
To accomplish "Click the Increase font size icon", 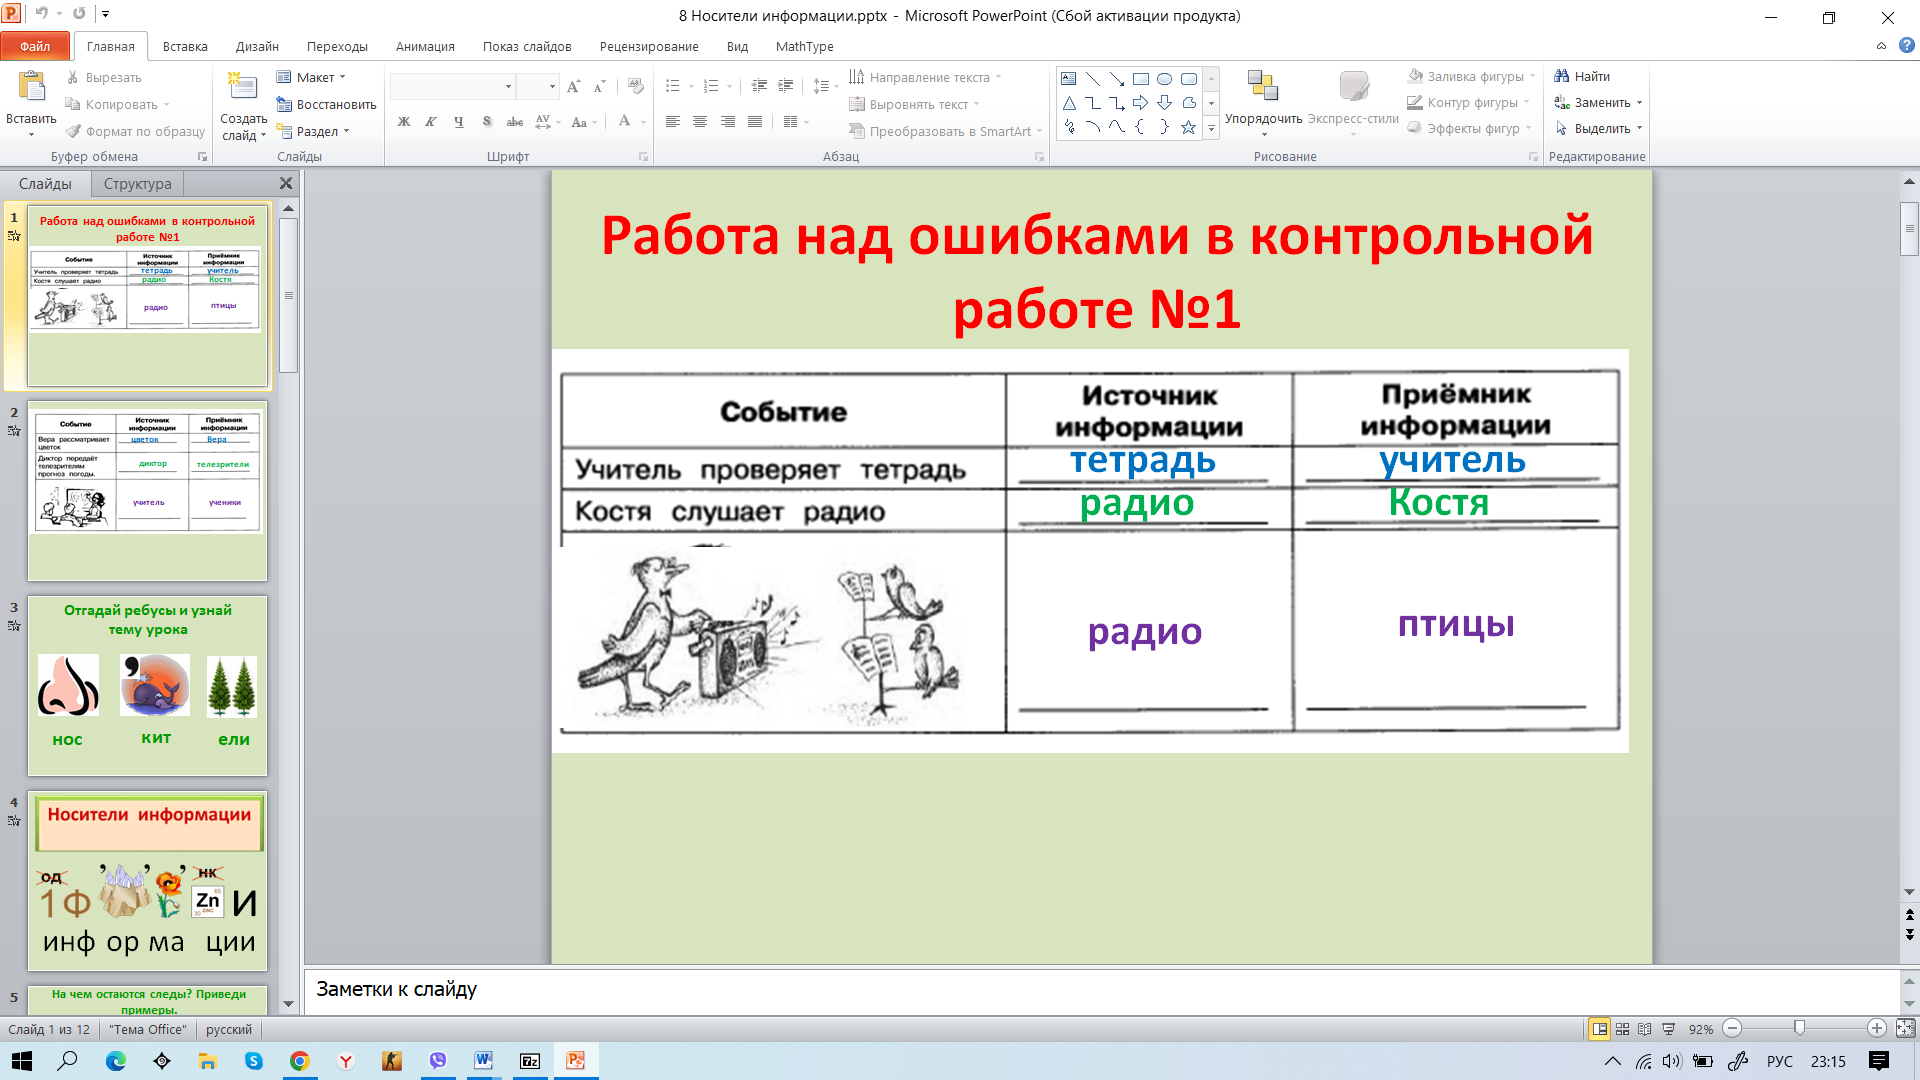I will point(573,87).
